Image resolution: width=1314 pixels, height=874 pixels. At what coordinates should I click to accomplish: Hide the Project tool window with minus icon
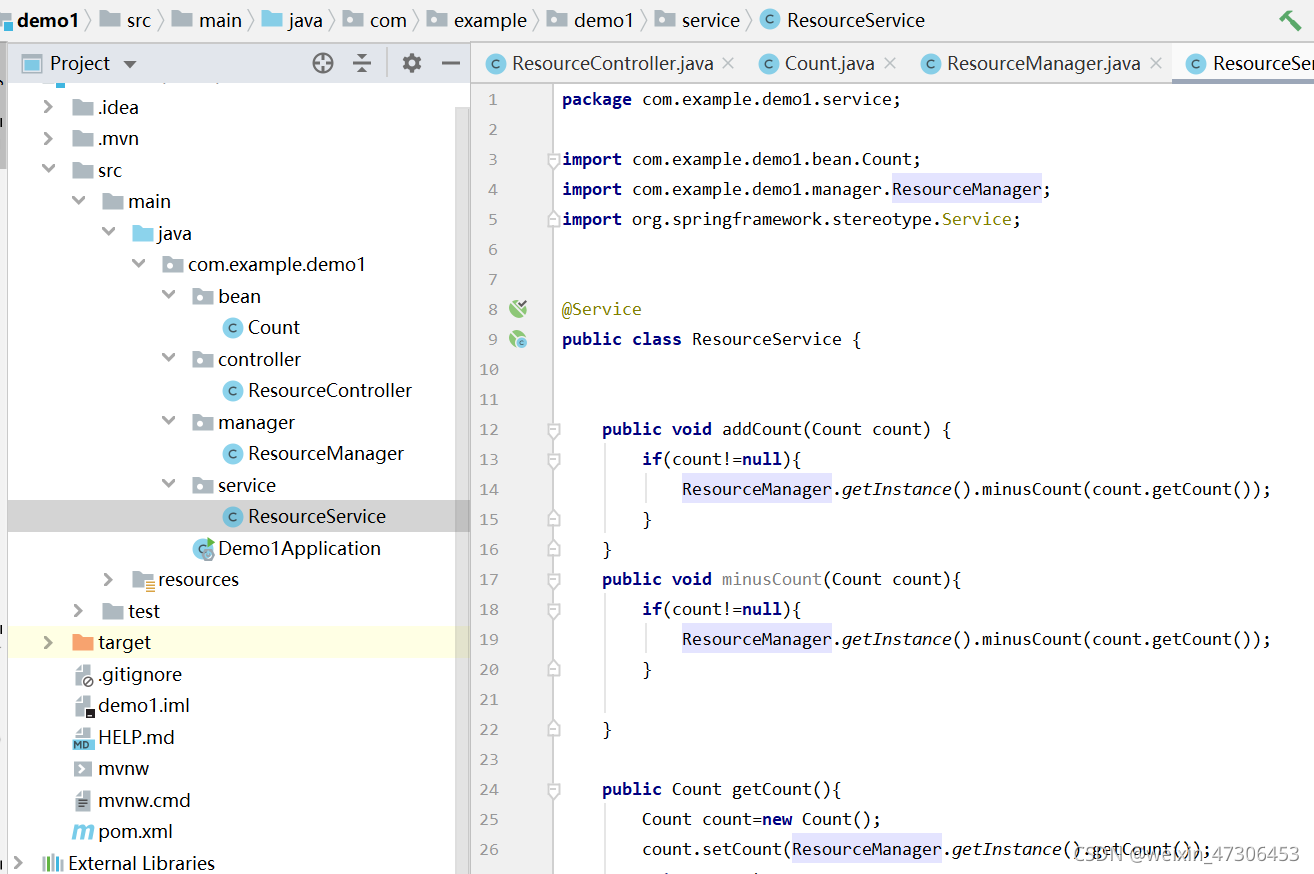(x=451, y=63)
